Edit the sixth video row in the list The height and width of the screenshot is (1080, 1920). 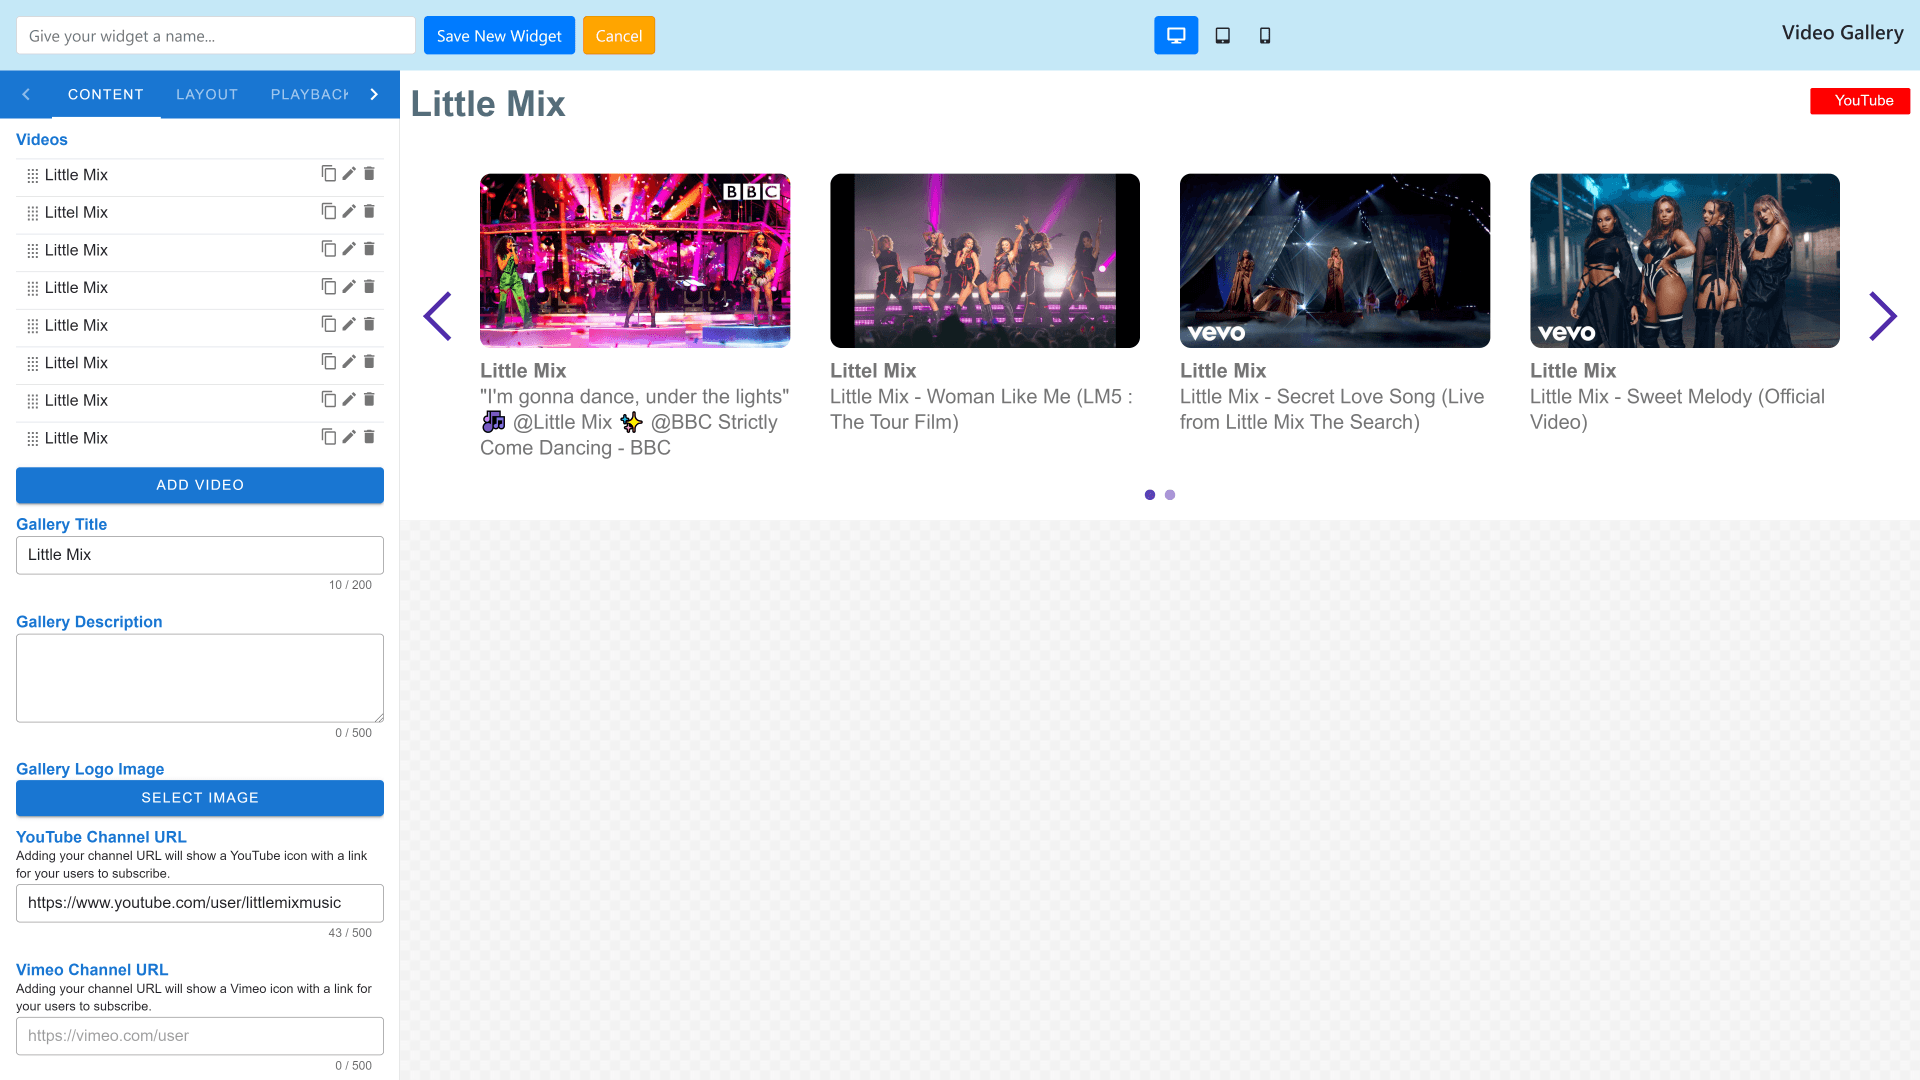tap(349, 362)
